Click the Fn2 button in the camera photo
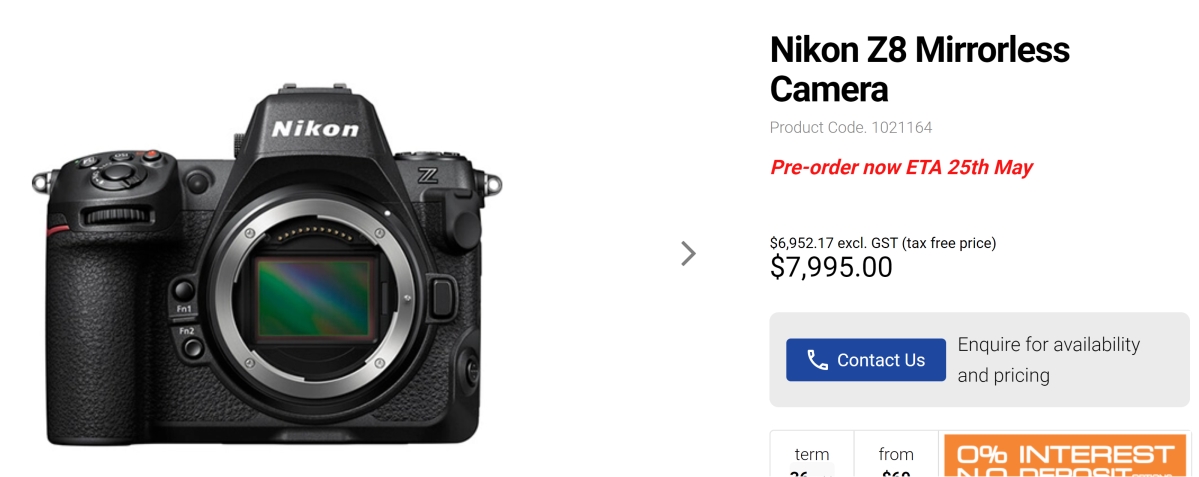The width and height of the screenshot is (1199, 477). click(x=188, y=346)
